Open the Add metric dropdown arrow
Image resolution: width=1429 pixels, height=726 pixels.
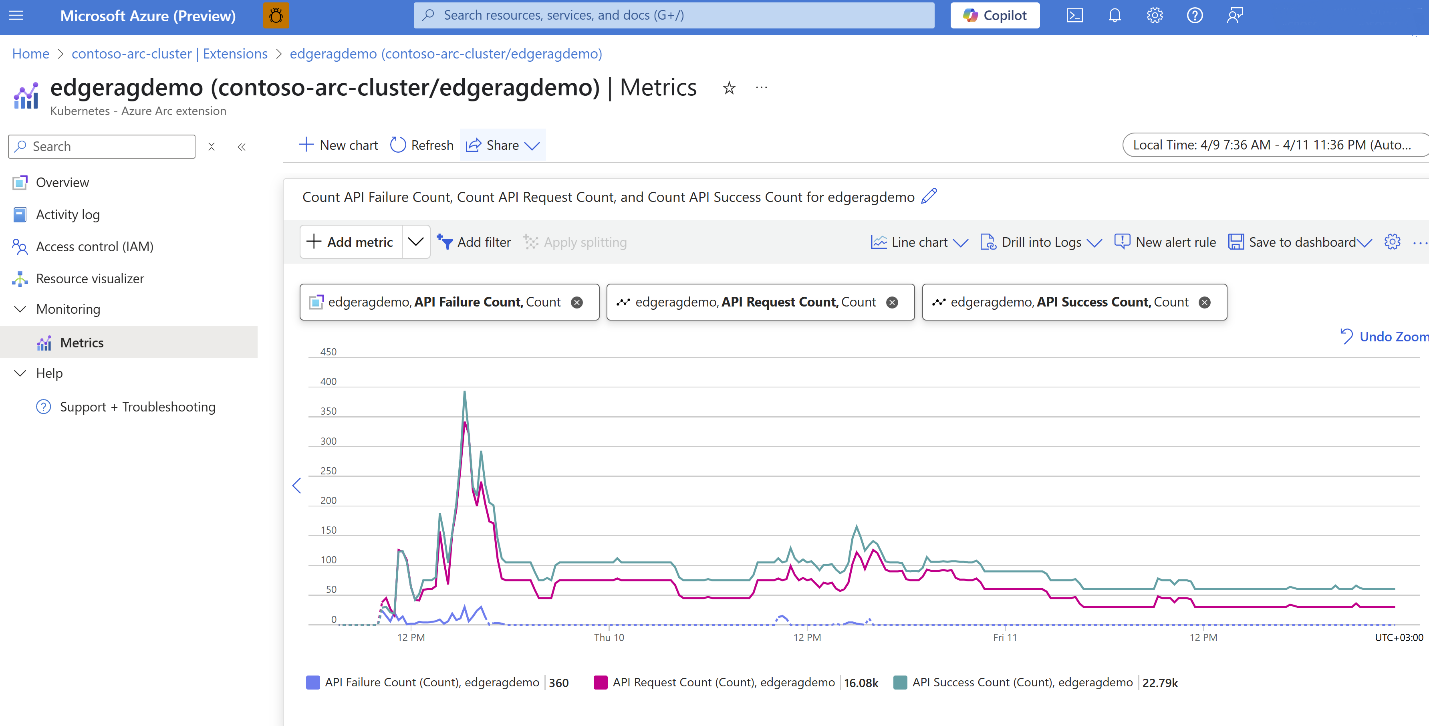(416, 242)
